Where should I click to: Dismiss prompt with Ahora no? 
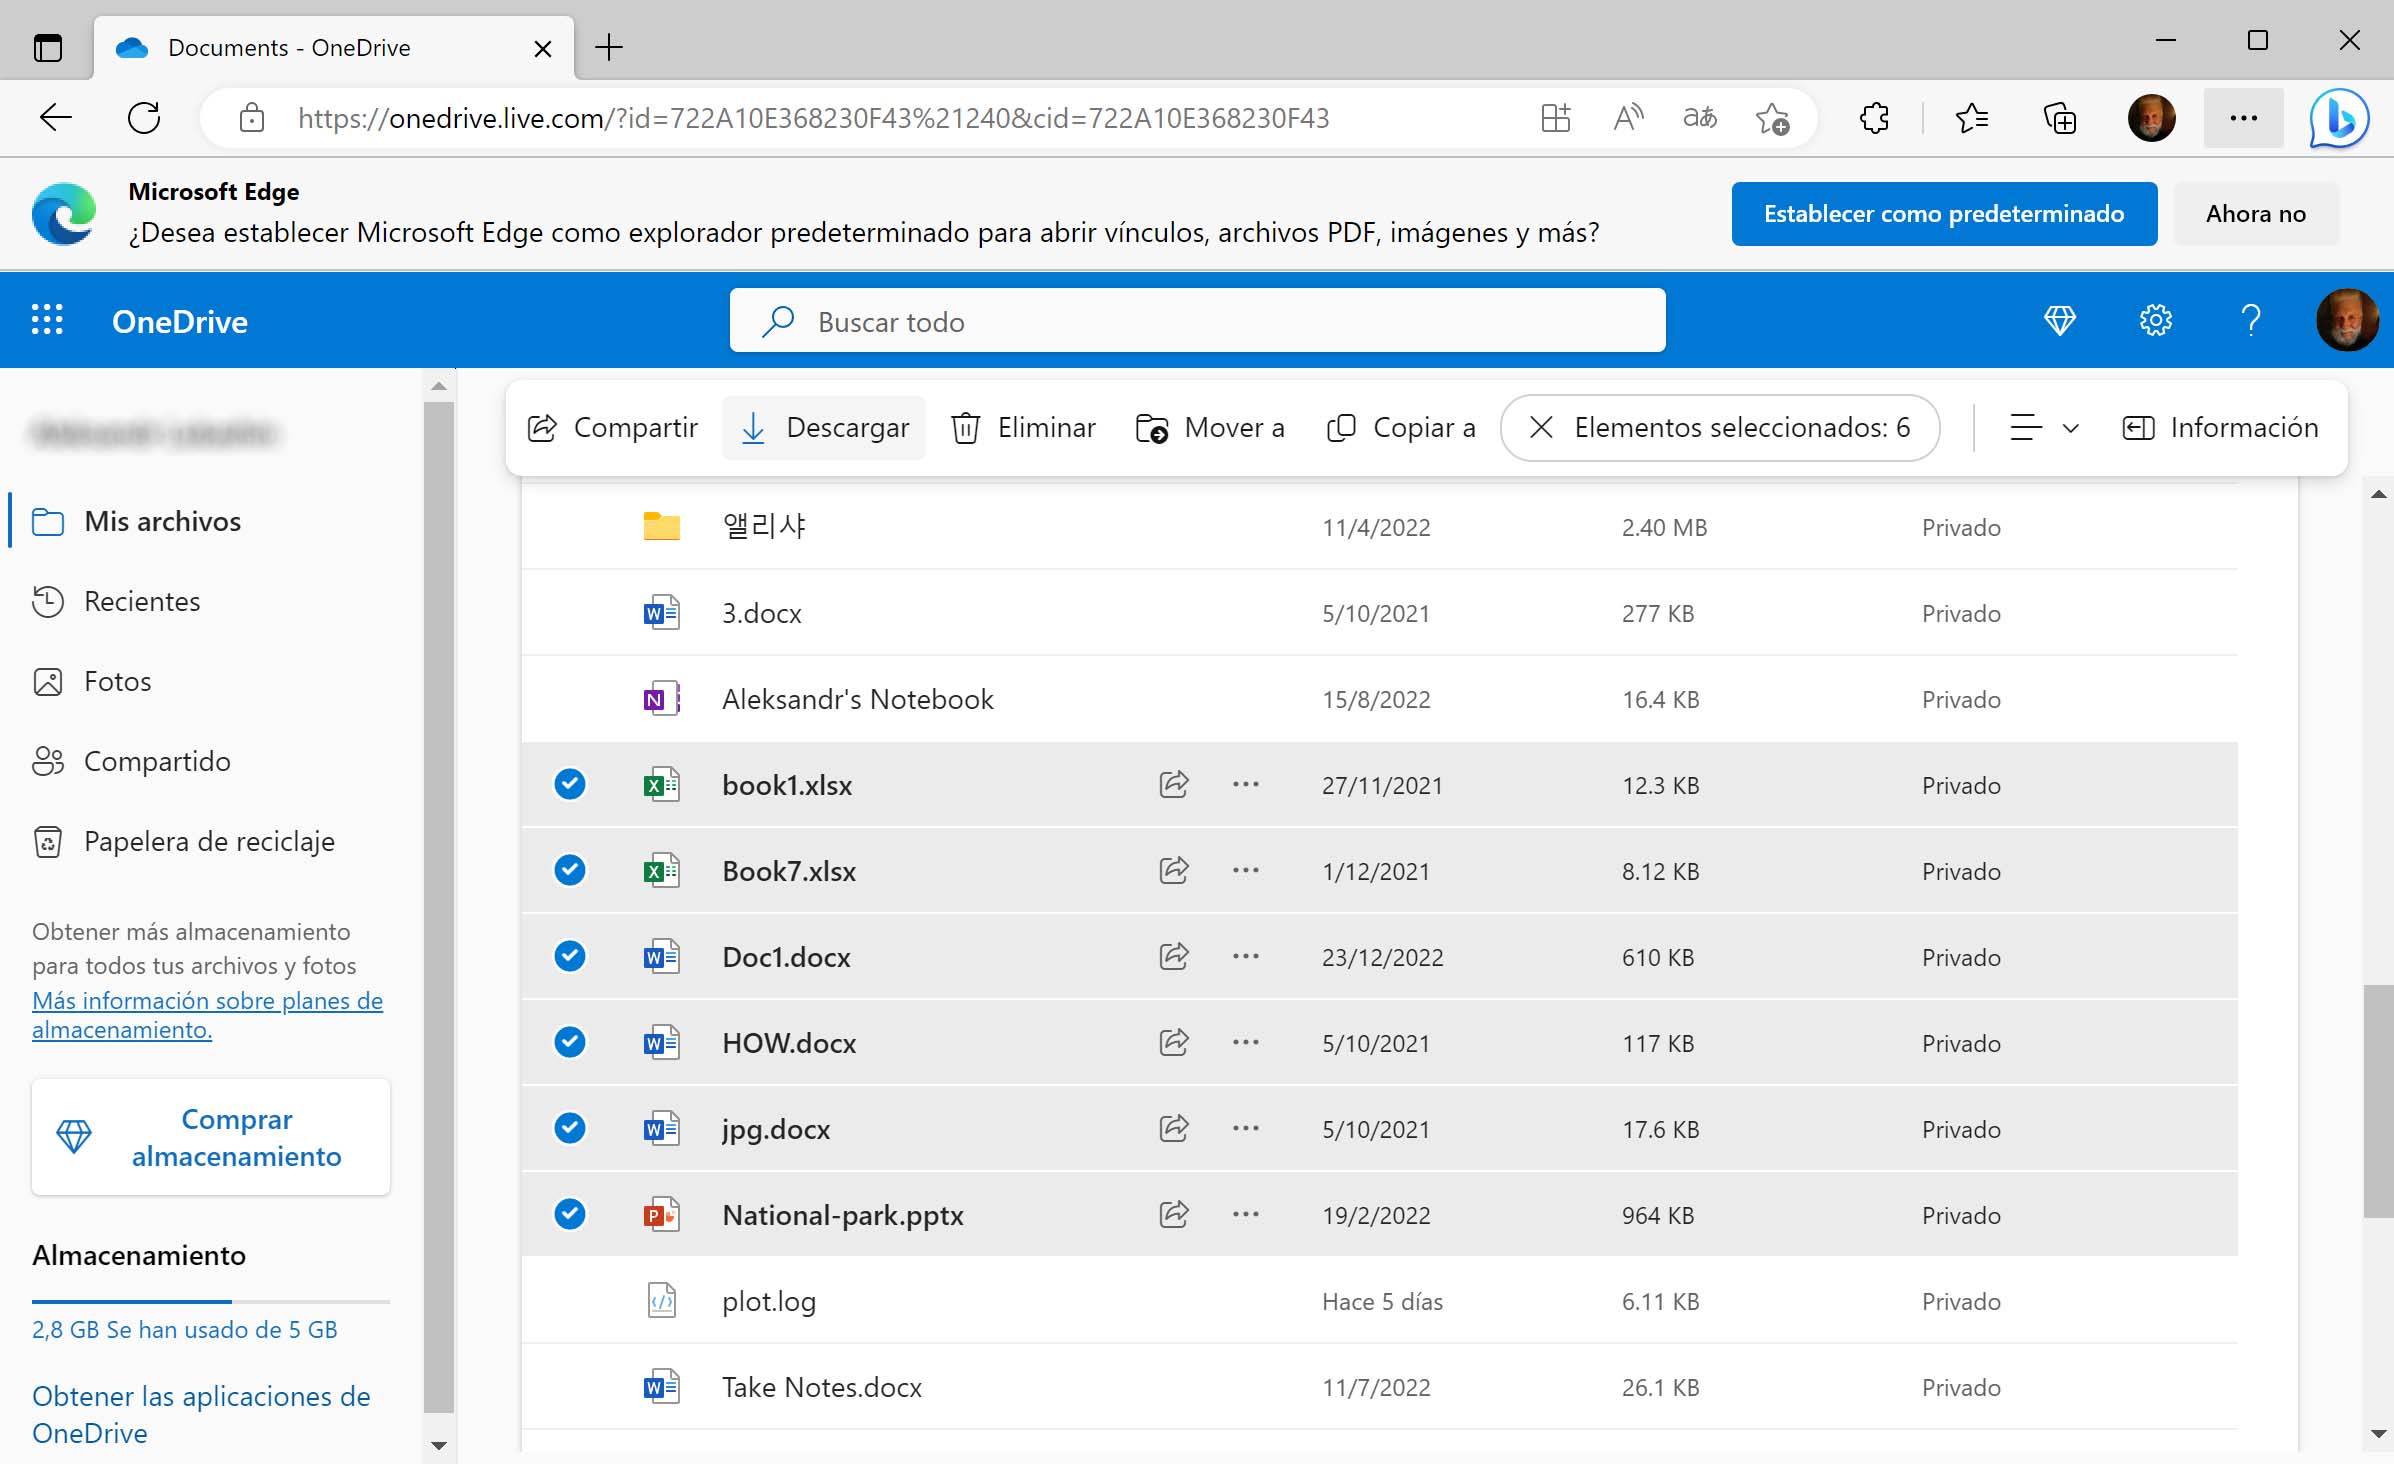pyautogui.click(x=2256, y=214)
